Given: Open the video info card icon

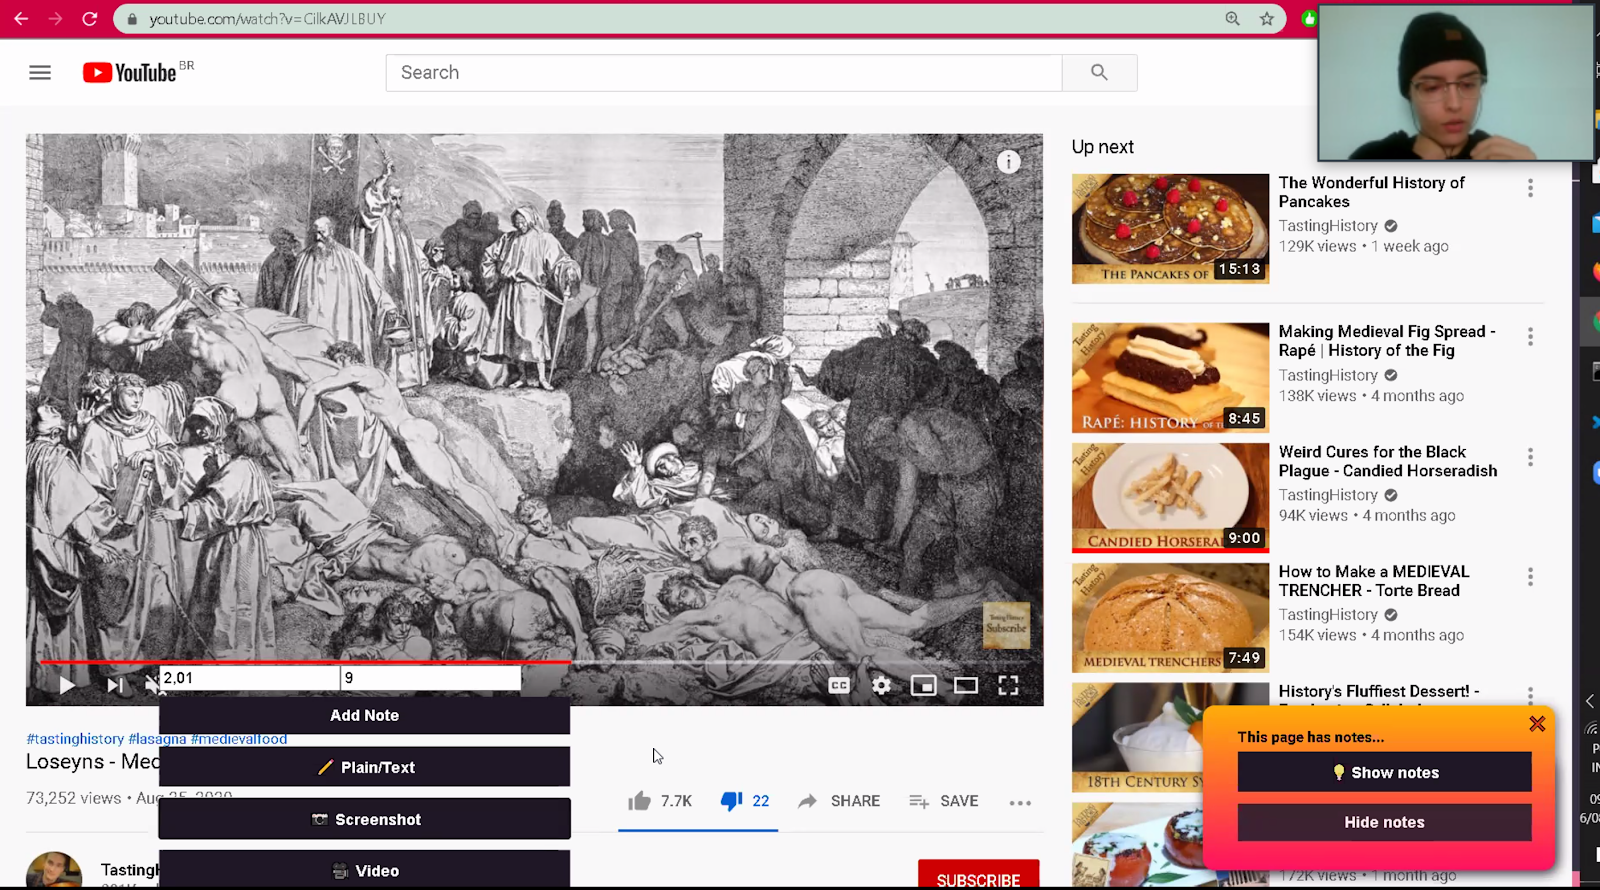Looking at the screenshot, I should tap(1008, 162).
